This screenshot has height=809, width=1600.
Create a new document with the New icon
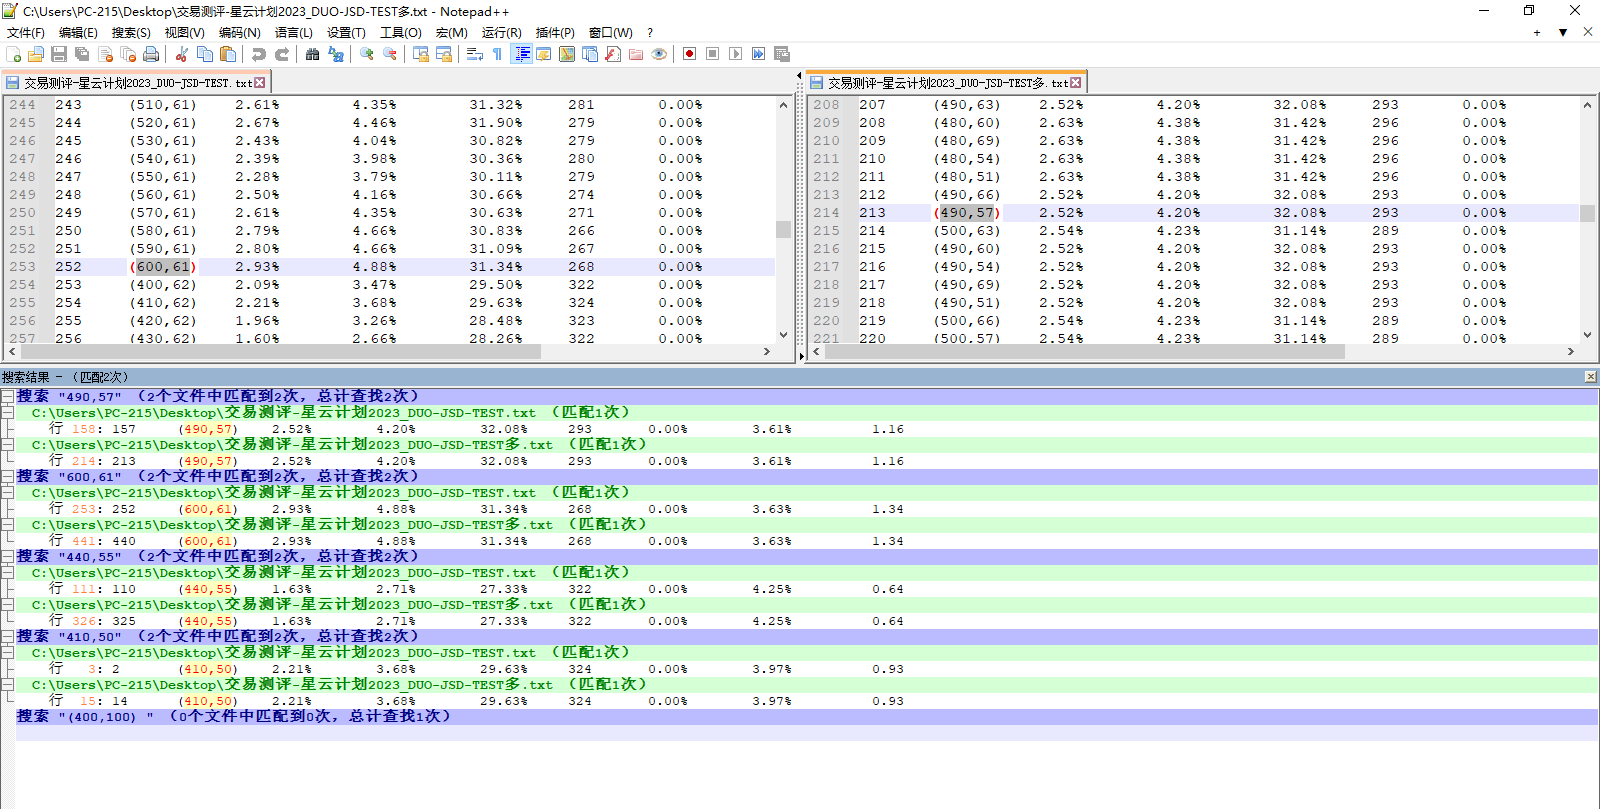coord(13,54)
